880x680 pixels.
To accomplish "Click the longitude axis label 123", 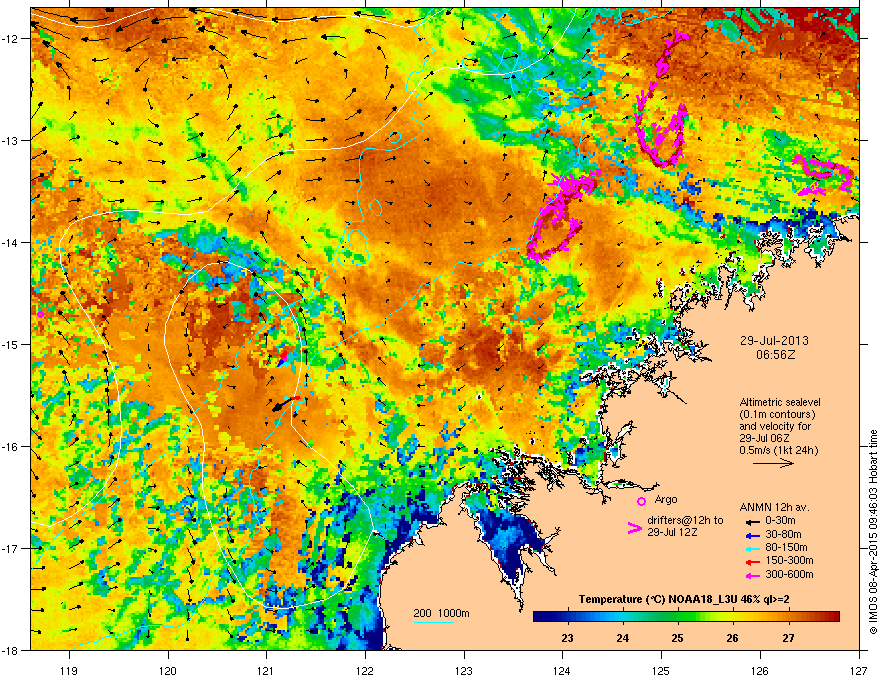I will [x=464, y=670].
